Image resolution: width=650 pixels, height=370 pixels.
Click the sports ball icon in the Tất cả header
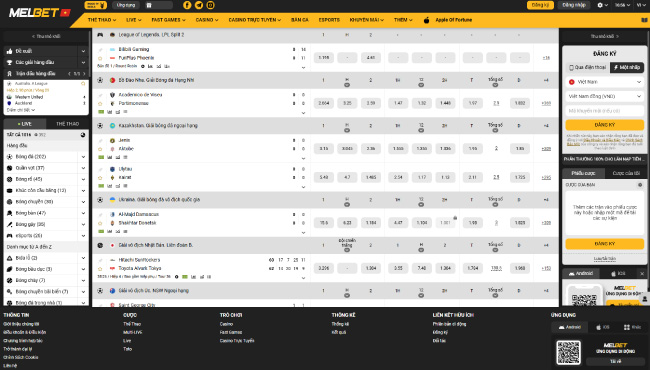click(x=83, y=135)
